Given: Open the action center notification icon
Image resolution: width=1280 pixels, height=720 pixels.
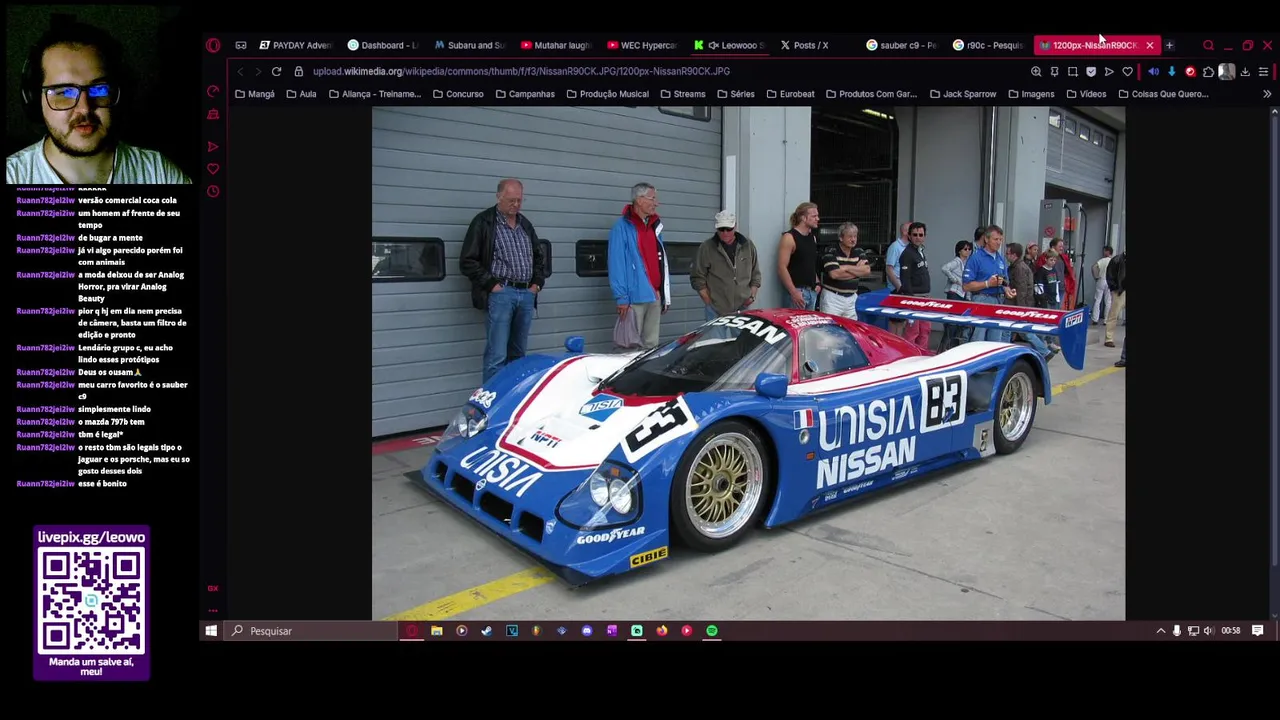Looking at the screenshot, I should [1258, 631].
